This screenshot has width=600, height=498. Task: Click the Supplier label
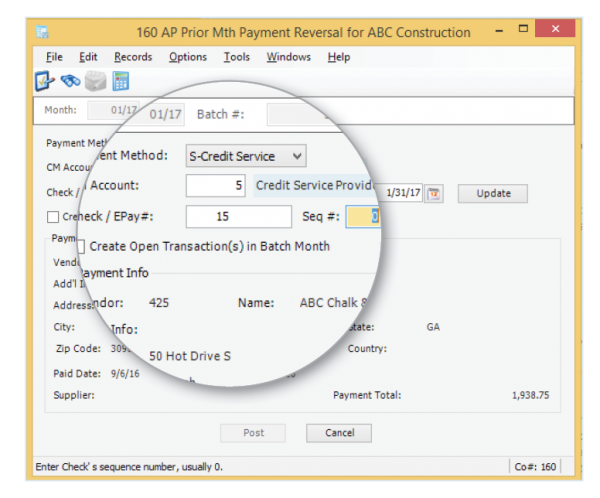coord(74,395)
